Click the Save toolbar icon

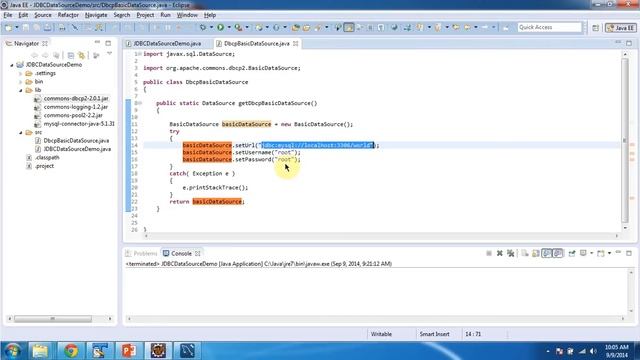click(26, 27)
